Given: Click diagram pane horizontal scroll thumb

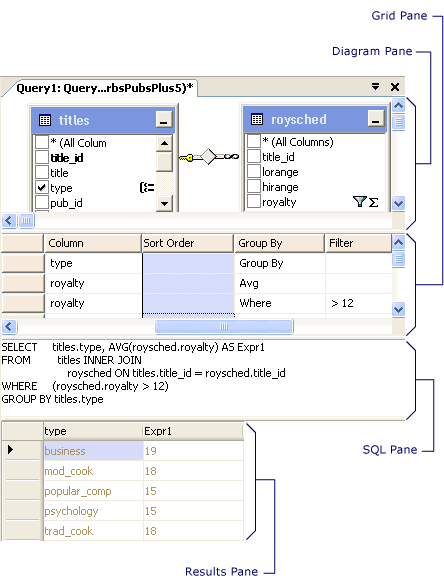Looking at the screenshot, I should click(x=26, y=220).
